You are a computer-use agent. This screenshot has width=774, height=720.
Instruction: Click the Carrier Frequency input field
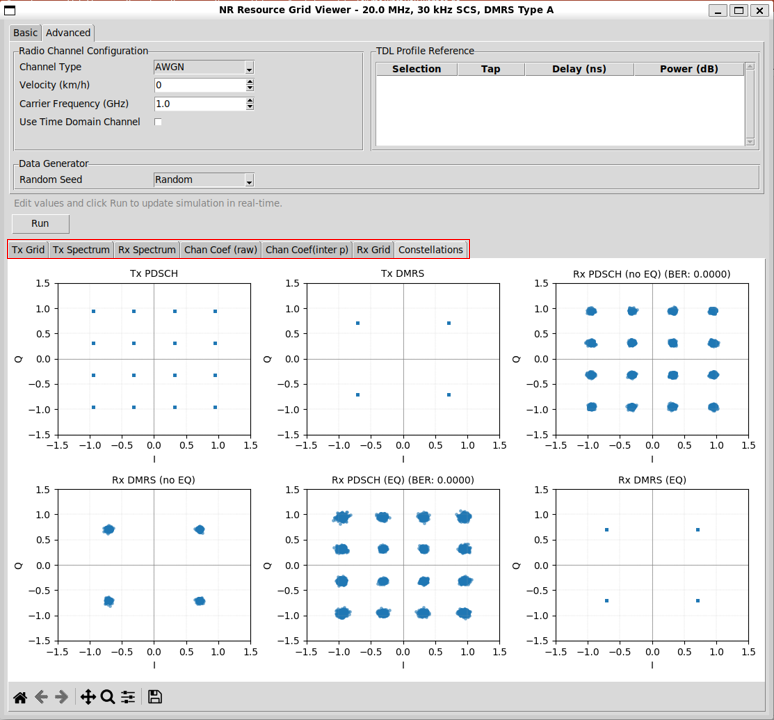(198, 104)
